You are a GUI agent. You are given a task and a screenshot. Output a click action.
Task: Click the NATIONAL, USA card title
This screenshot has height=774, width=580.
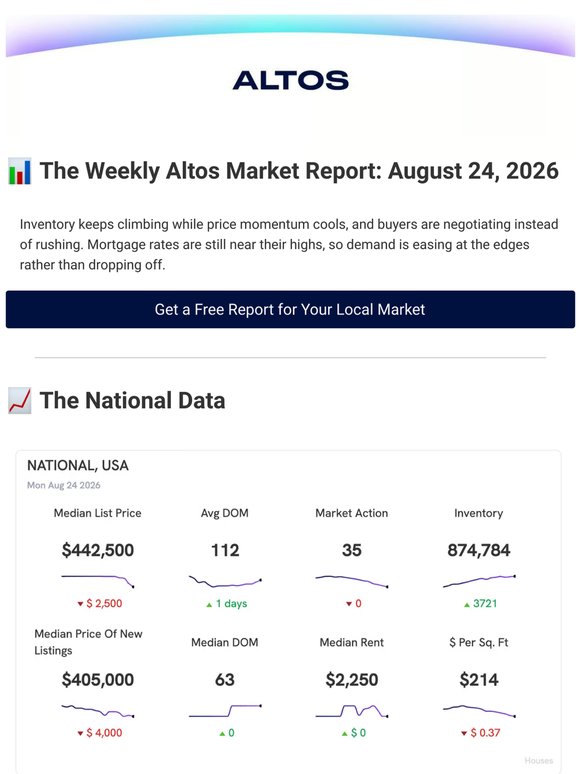click(78, 465)
